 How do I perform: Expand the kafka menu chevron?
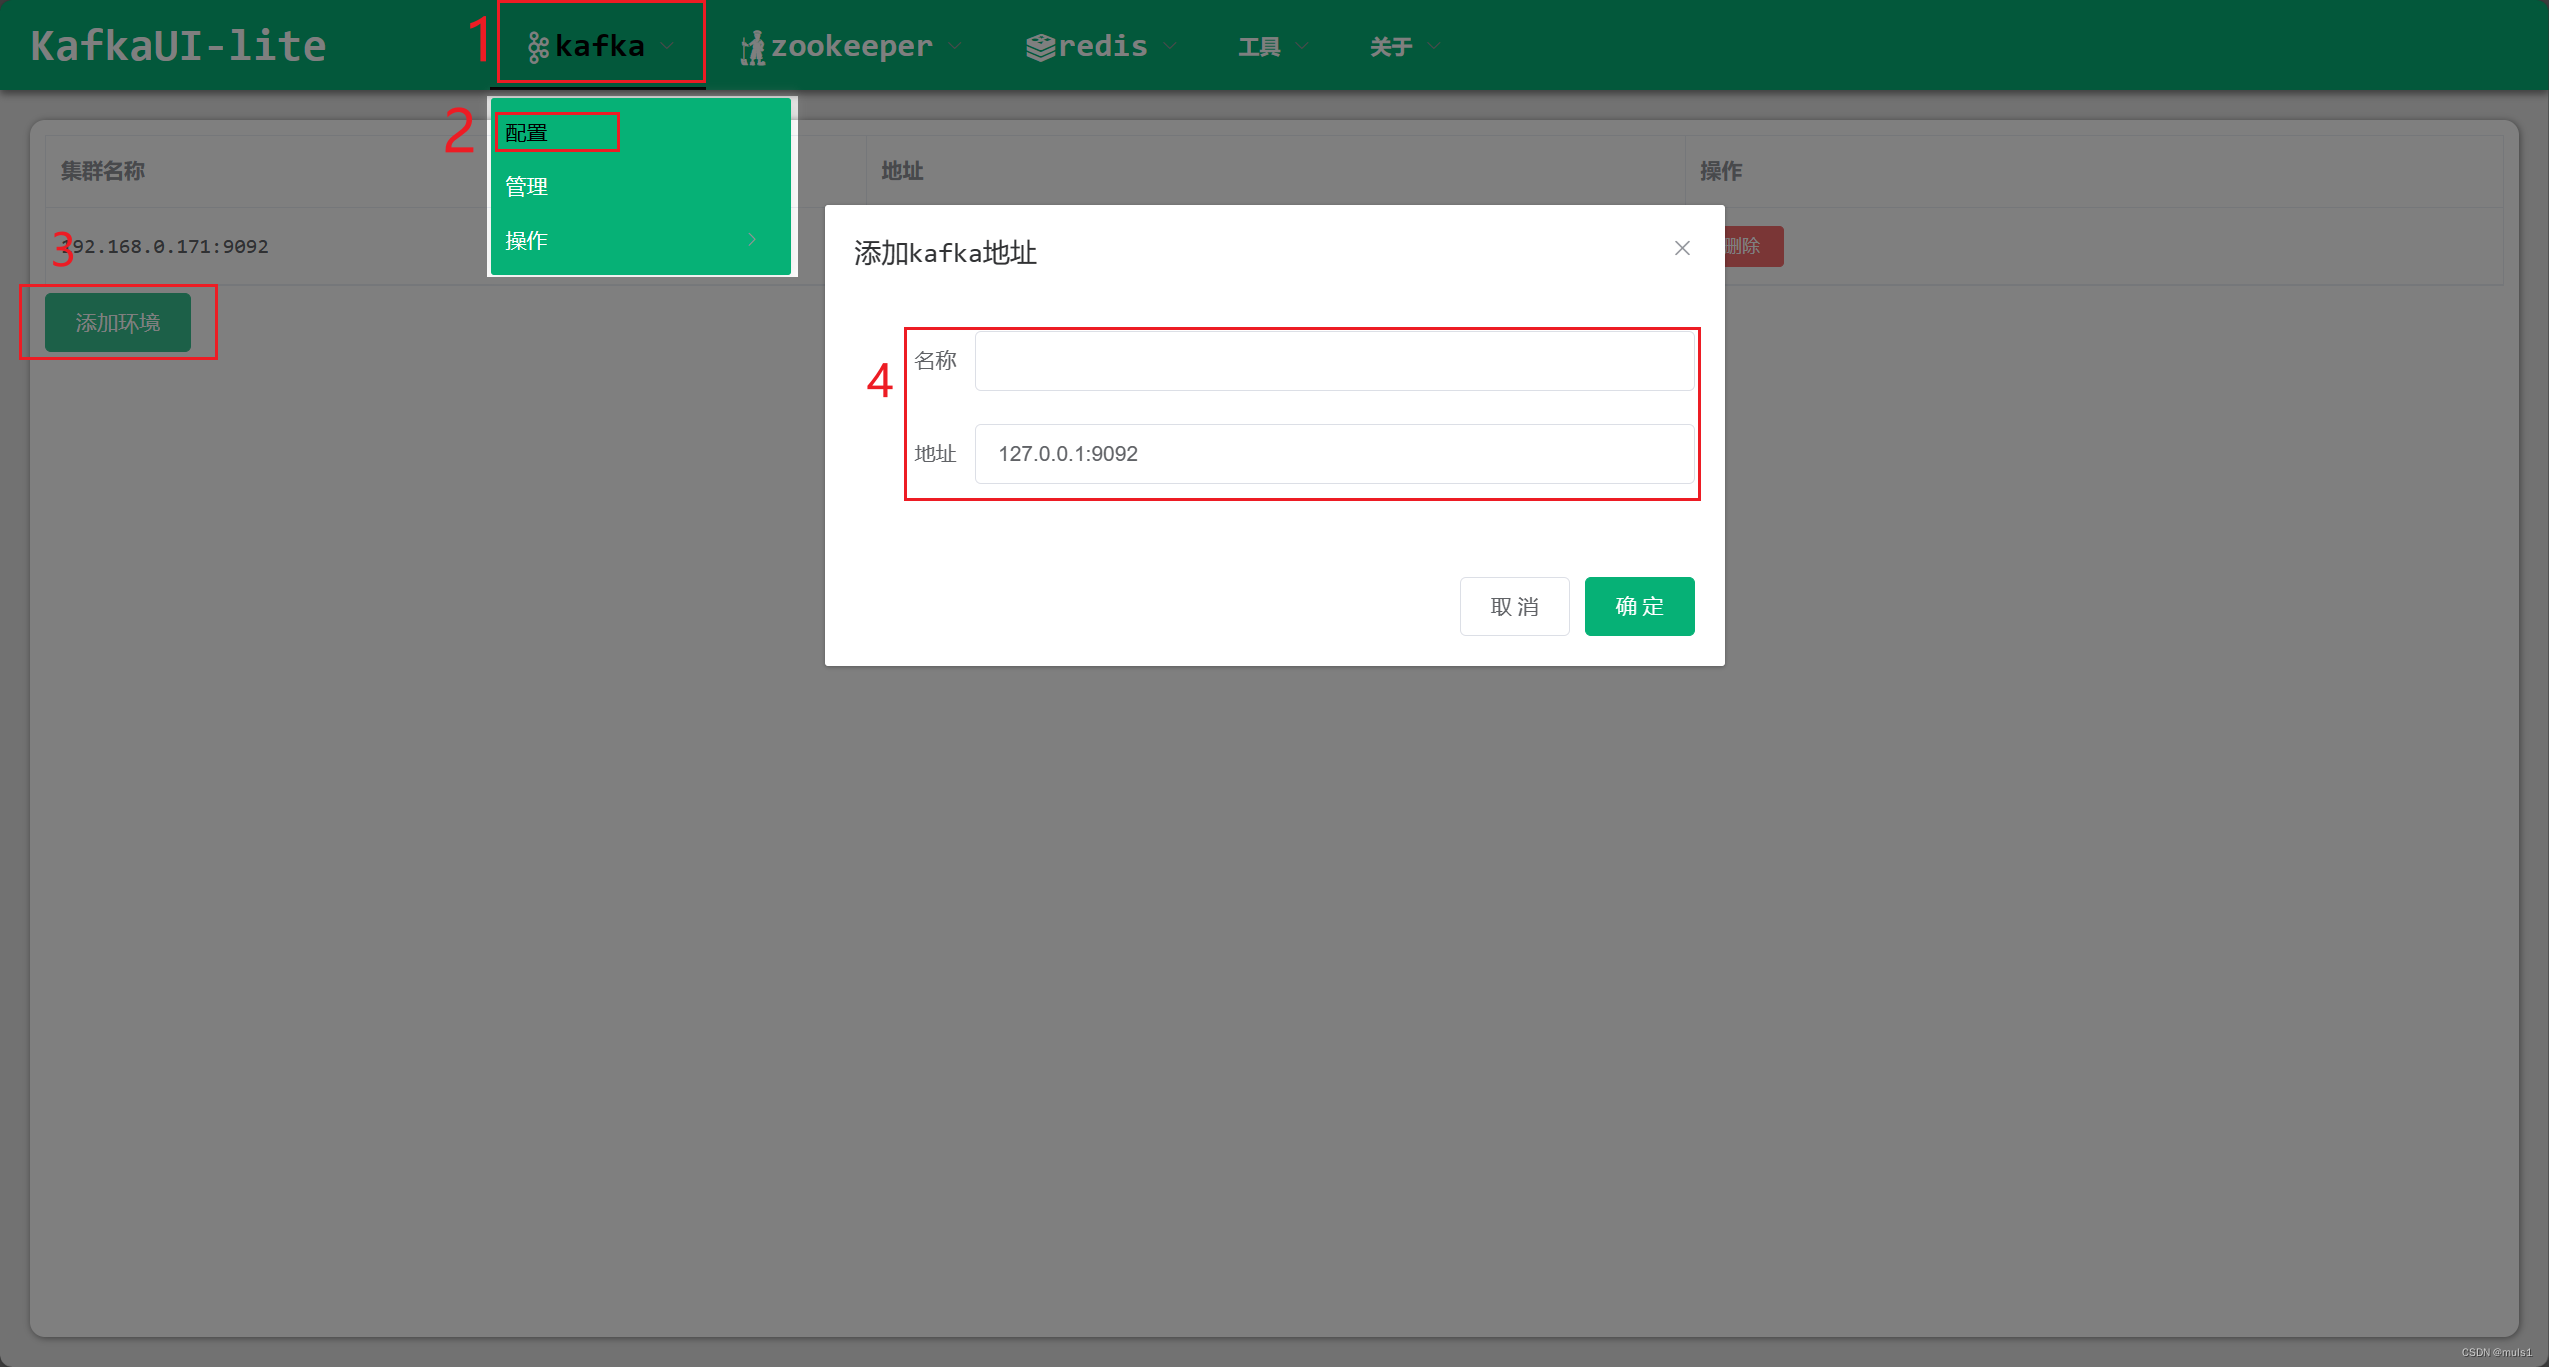[667, 46]
